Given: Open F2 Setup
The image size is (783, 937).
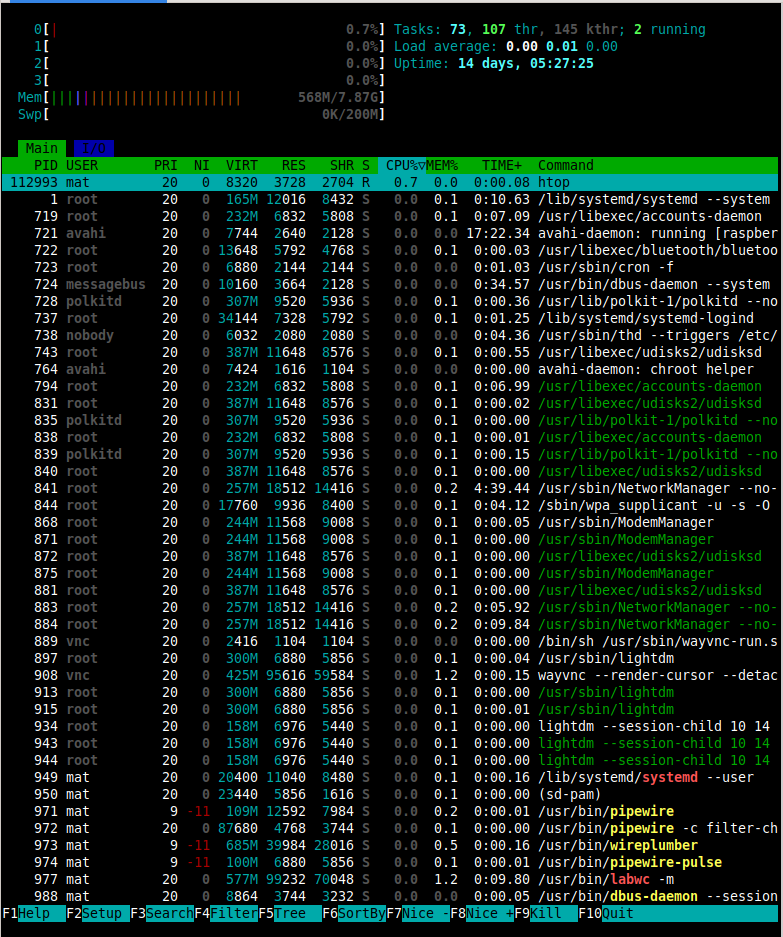Looking at the screenshot, I should point(98,913).
